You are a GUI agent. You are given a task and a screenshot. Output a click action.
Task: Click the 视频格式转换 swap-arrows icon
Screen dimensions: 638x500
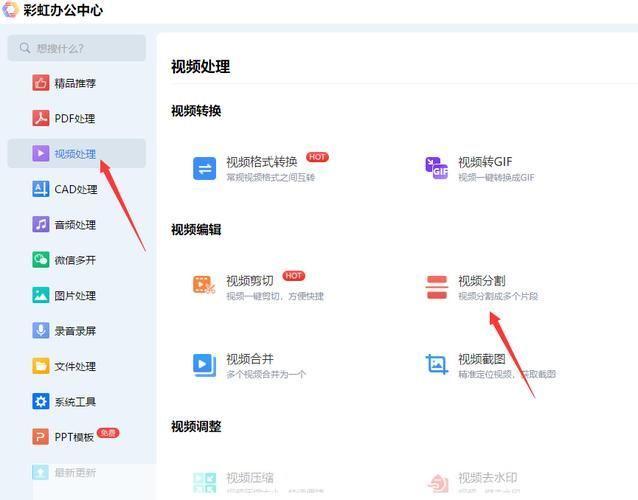(204, 168)
